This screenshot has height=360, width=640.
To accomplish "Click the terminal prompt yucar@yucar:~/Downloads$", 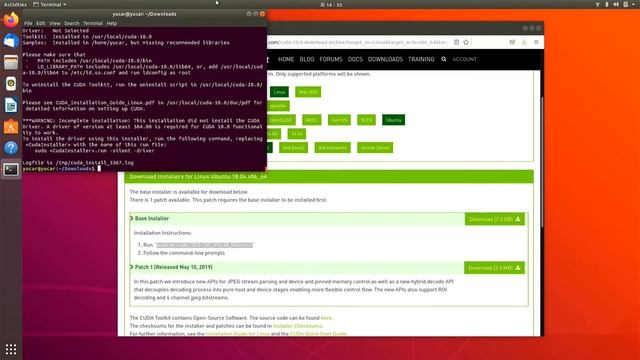I will (58, 169).
